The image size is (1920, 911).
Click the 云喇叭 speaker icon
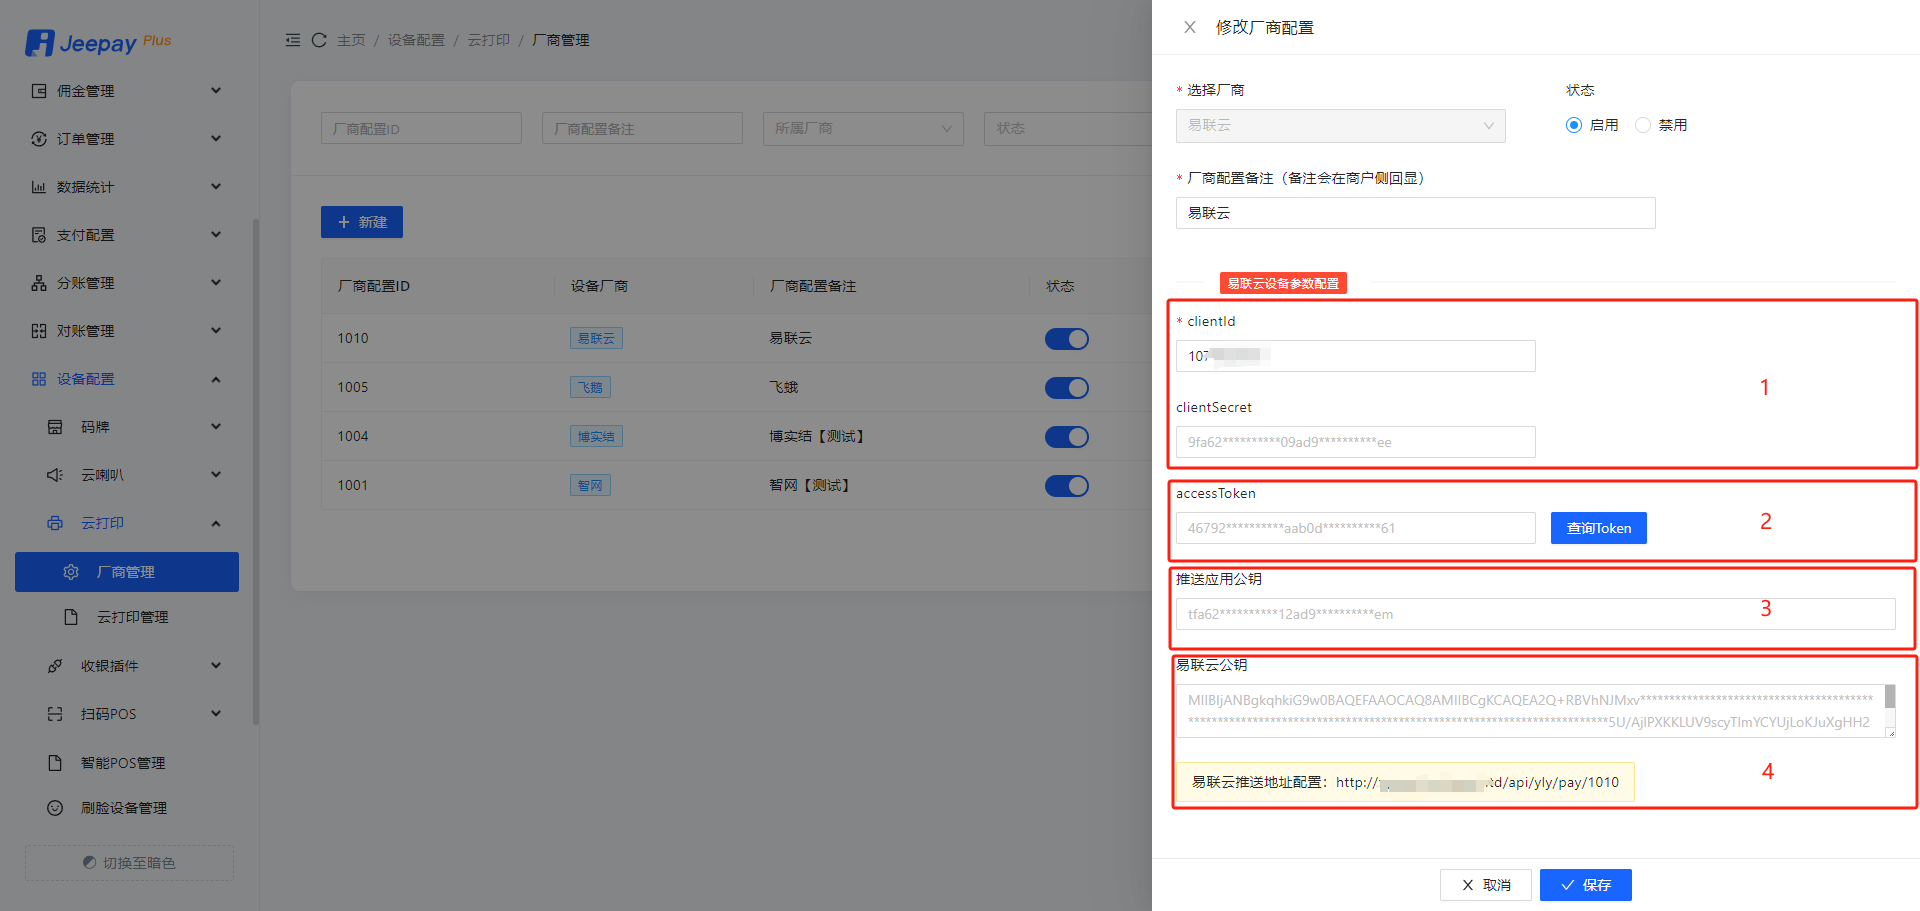point(55,475)
